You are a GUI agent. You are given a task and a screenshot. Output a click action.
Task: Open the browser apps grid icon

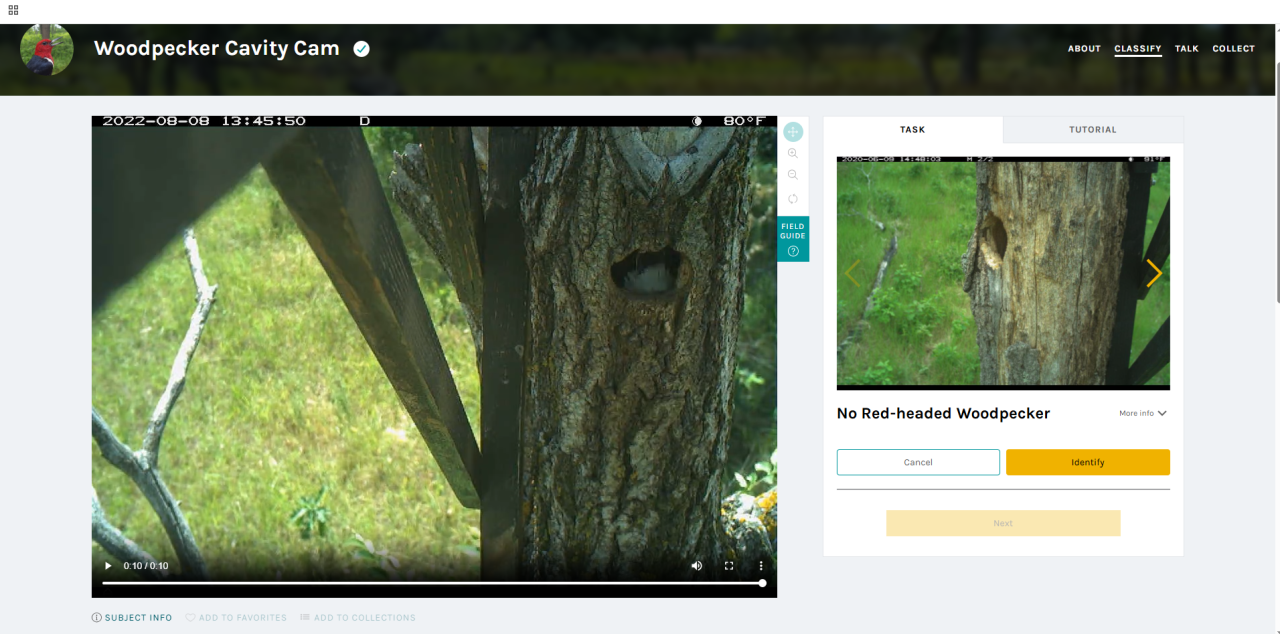13,9
